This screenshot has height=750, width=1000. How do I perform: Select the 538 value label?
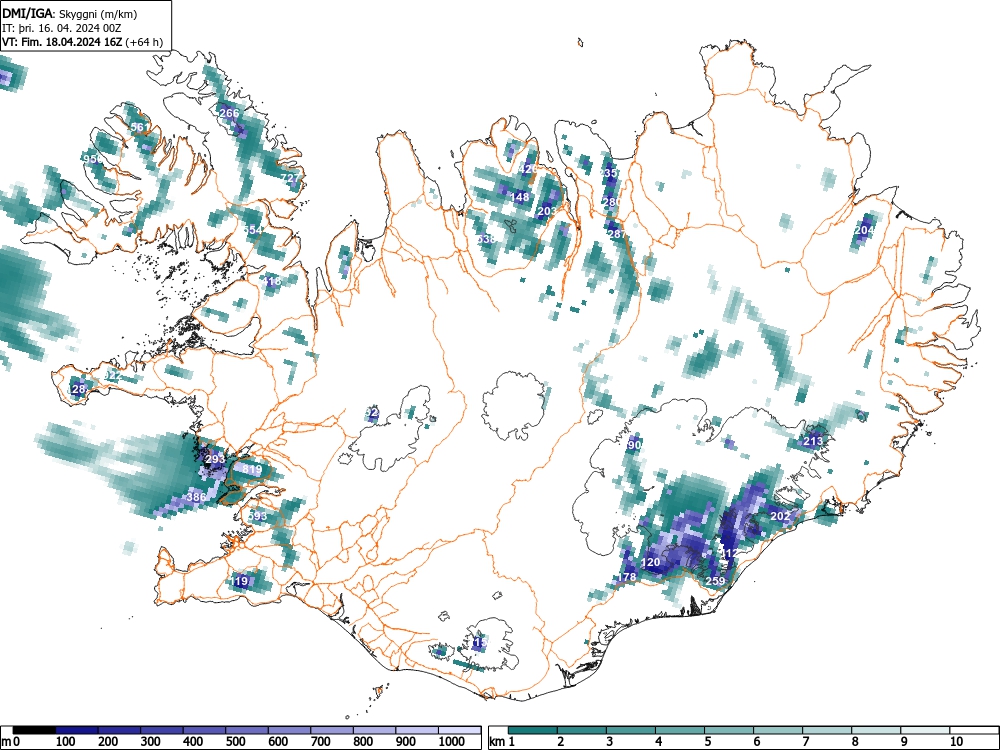coord(486,239)
